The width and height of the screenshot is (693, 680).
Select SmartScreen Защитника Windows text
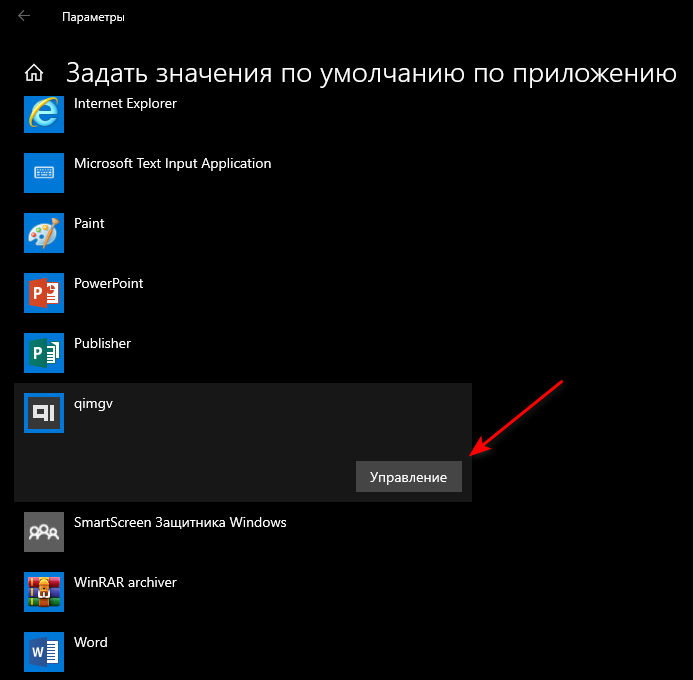(x=180, y=523)
